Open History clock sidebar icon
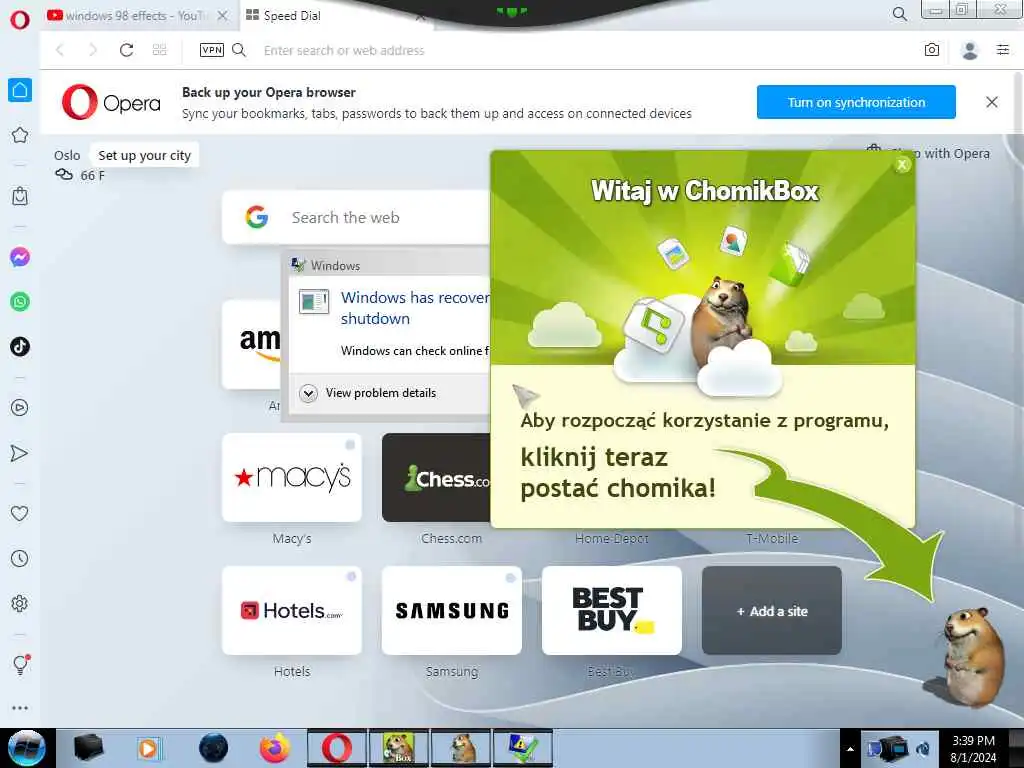 point(20,558)
